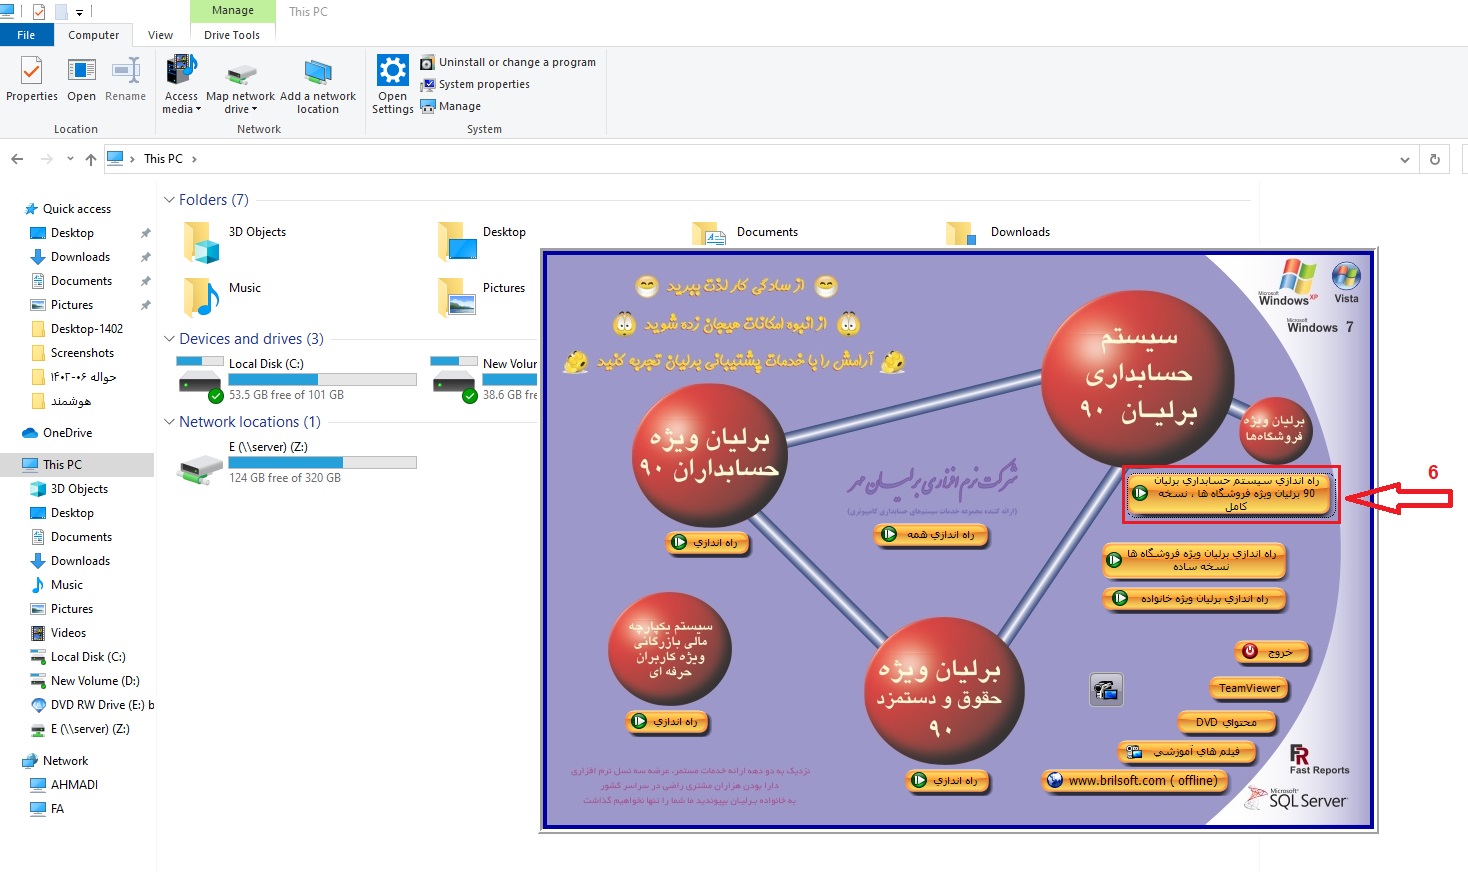This screenshot has height=872, width=1468.
Task: Click the Windows XP logo in installer
Action: click(1288, 283)
